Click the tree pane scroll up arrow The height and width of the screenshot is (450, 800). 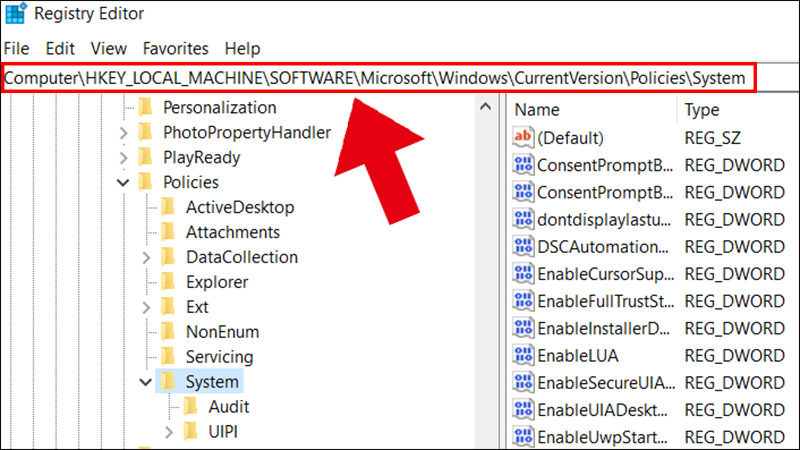point(487,107)
